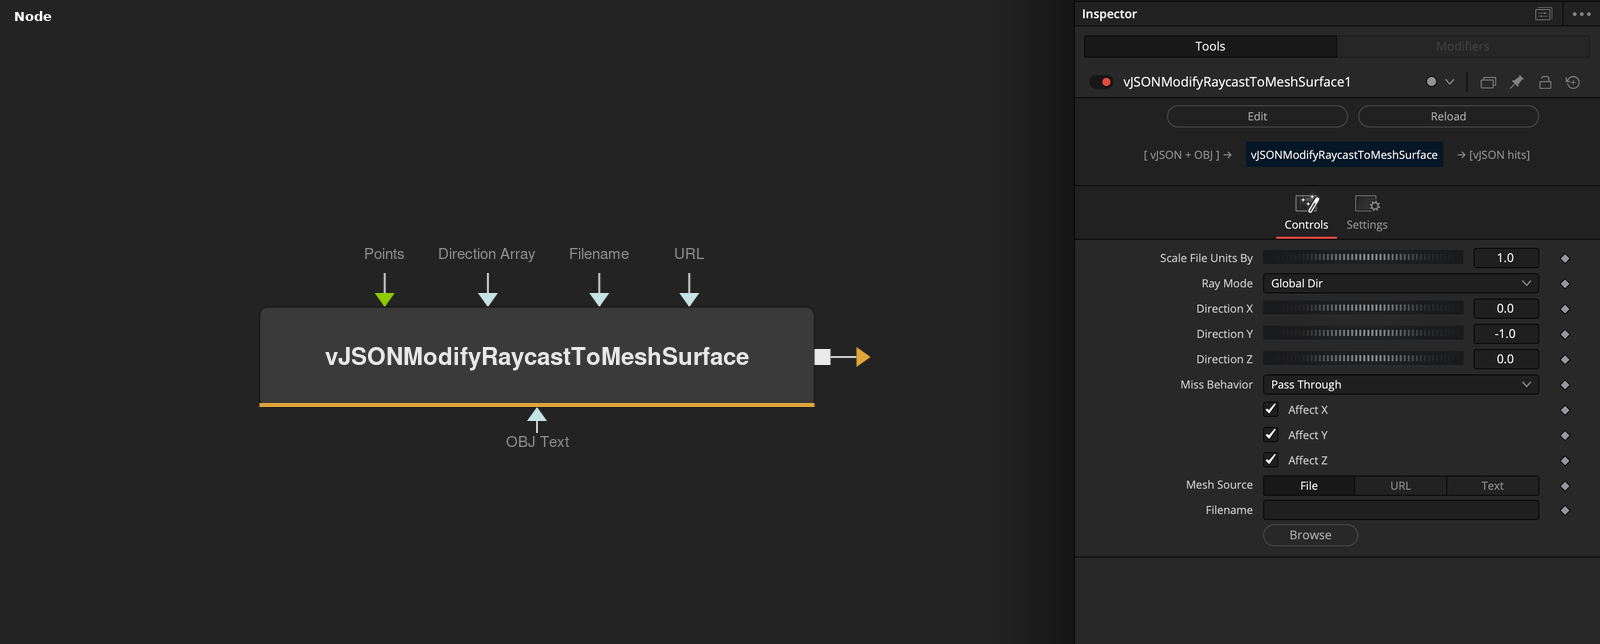
Task: Click the URL input arrow on the node
Action: pos(689,298)
